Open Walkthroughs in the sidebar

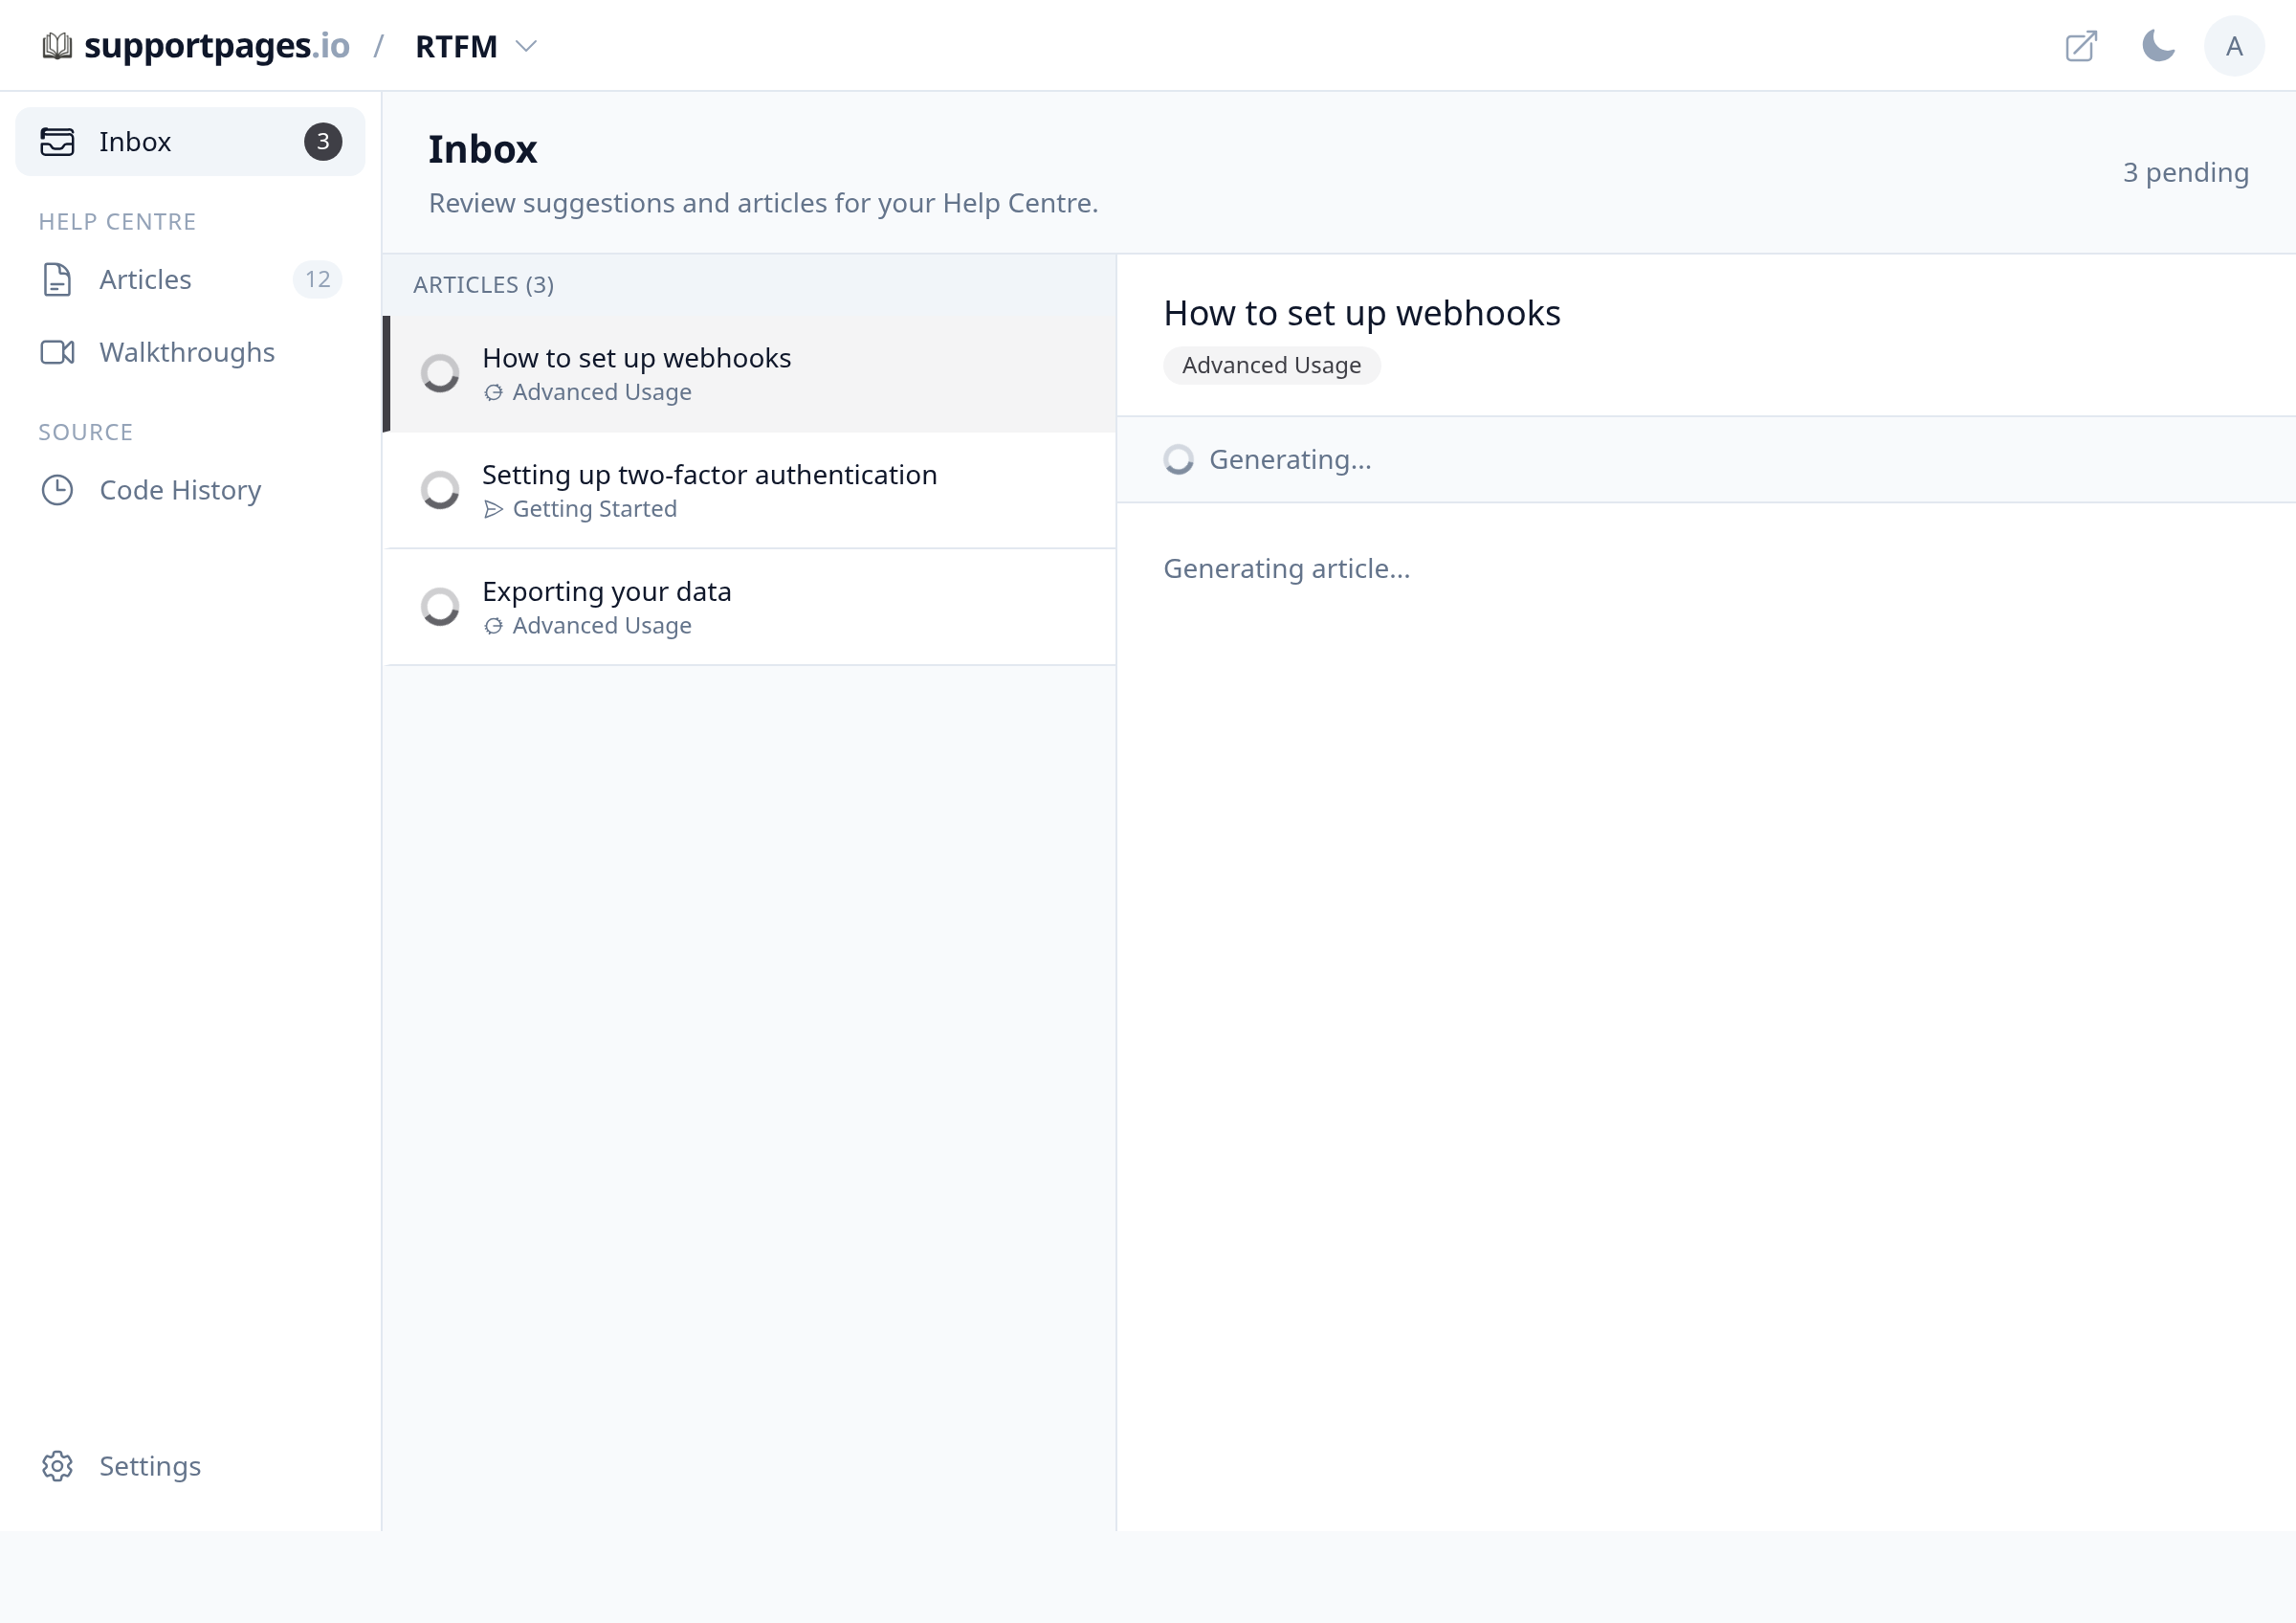click(190, 352)
